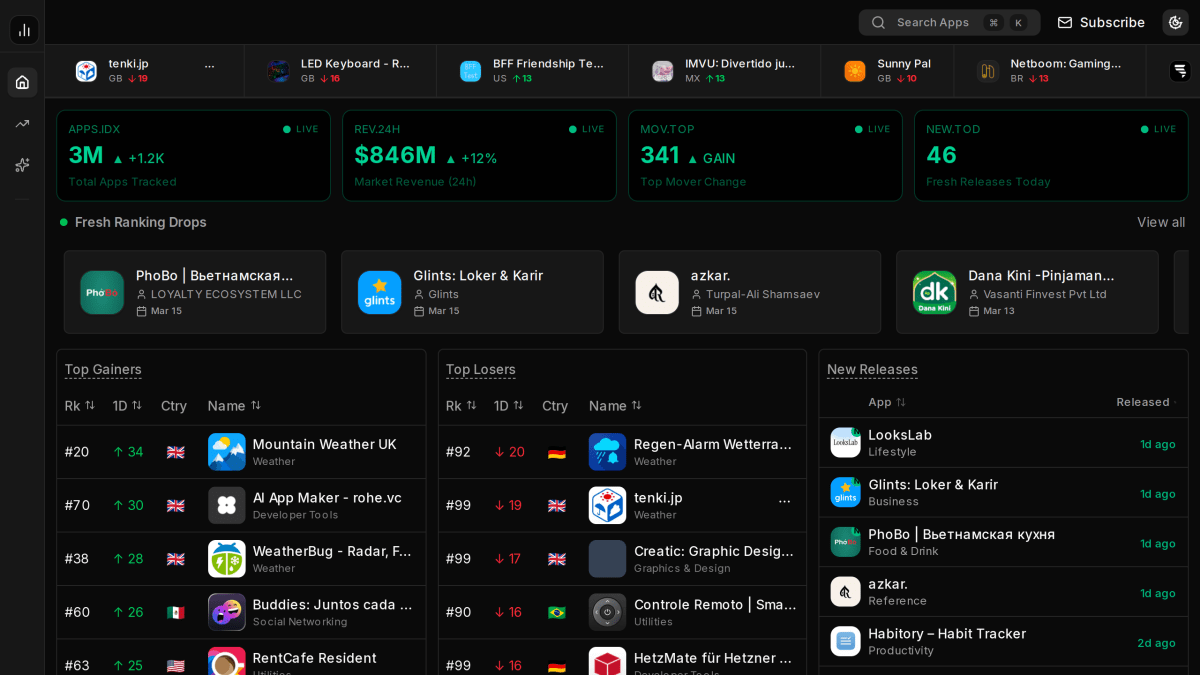Screen dimensions: 1200x675
Task: Focus the Search Apps field
Action: [x=949, y=22]
